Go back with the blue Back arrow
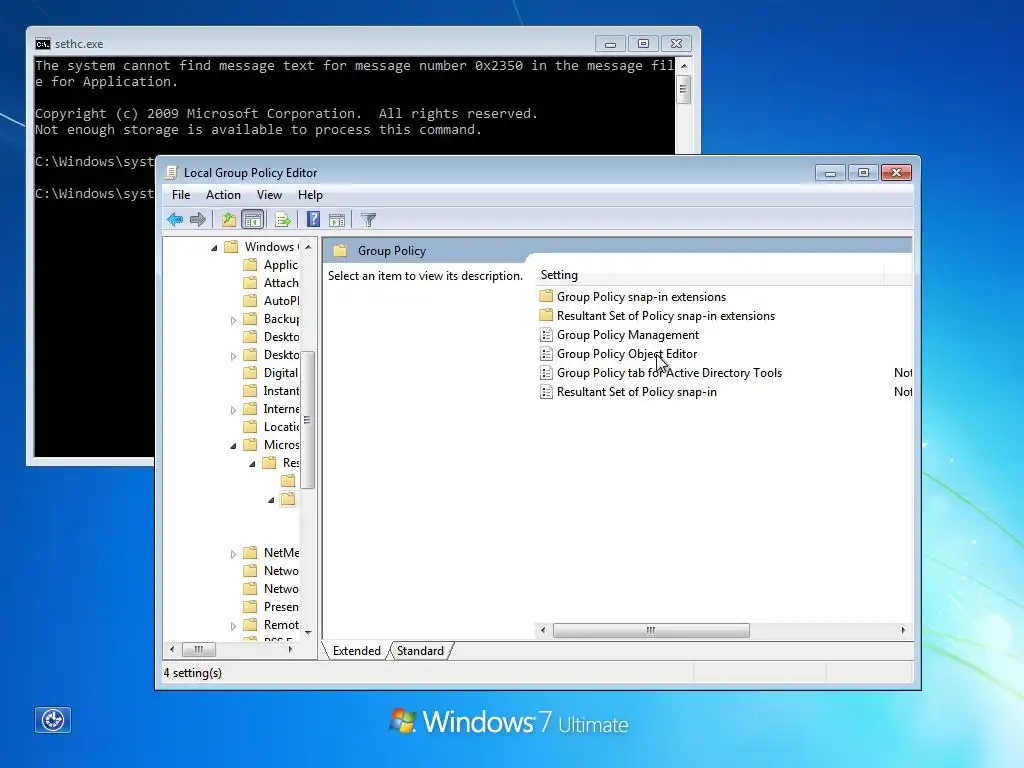Viewport: 1024px width, 768px height. click(x=174, y=220)
